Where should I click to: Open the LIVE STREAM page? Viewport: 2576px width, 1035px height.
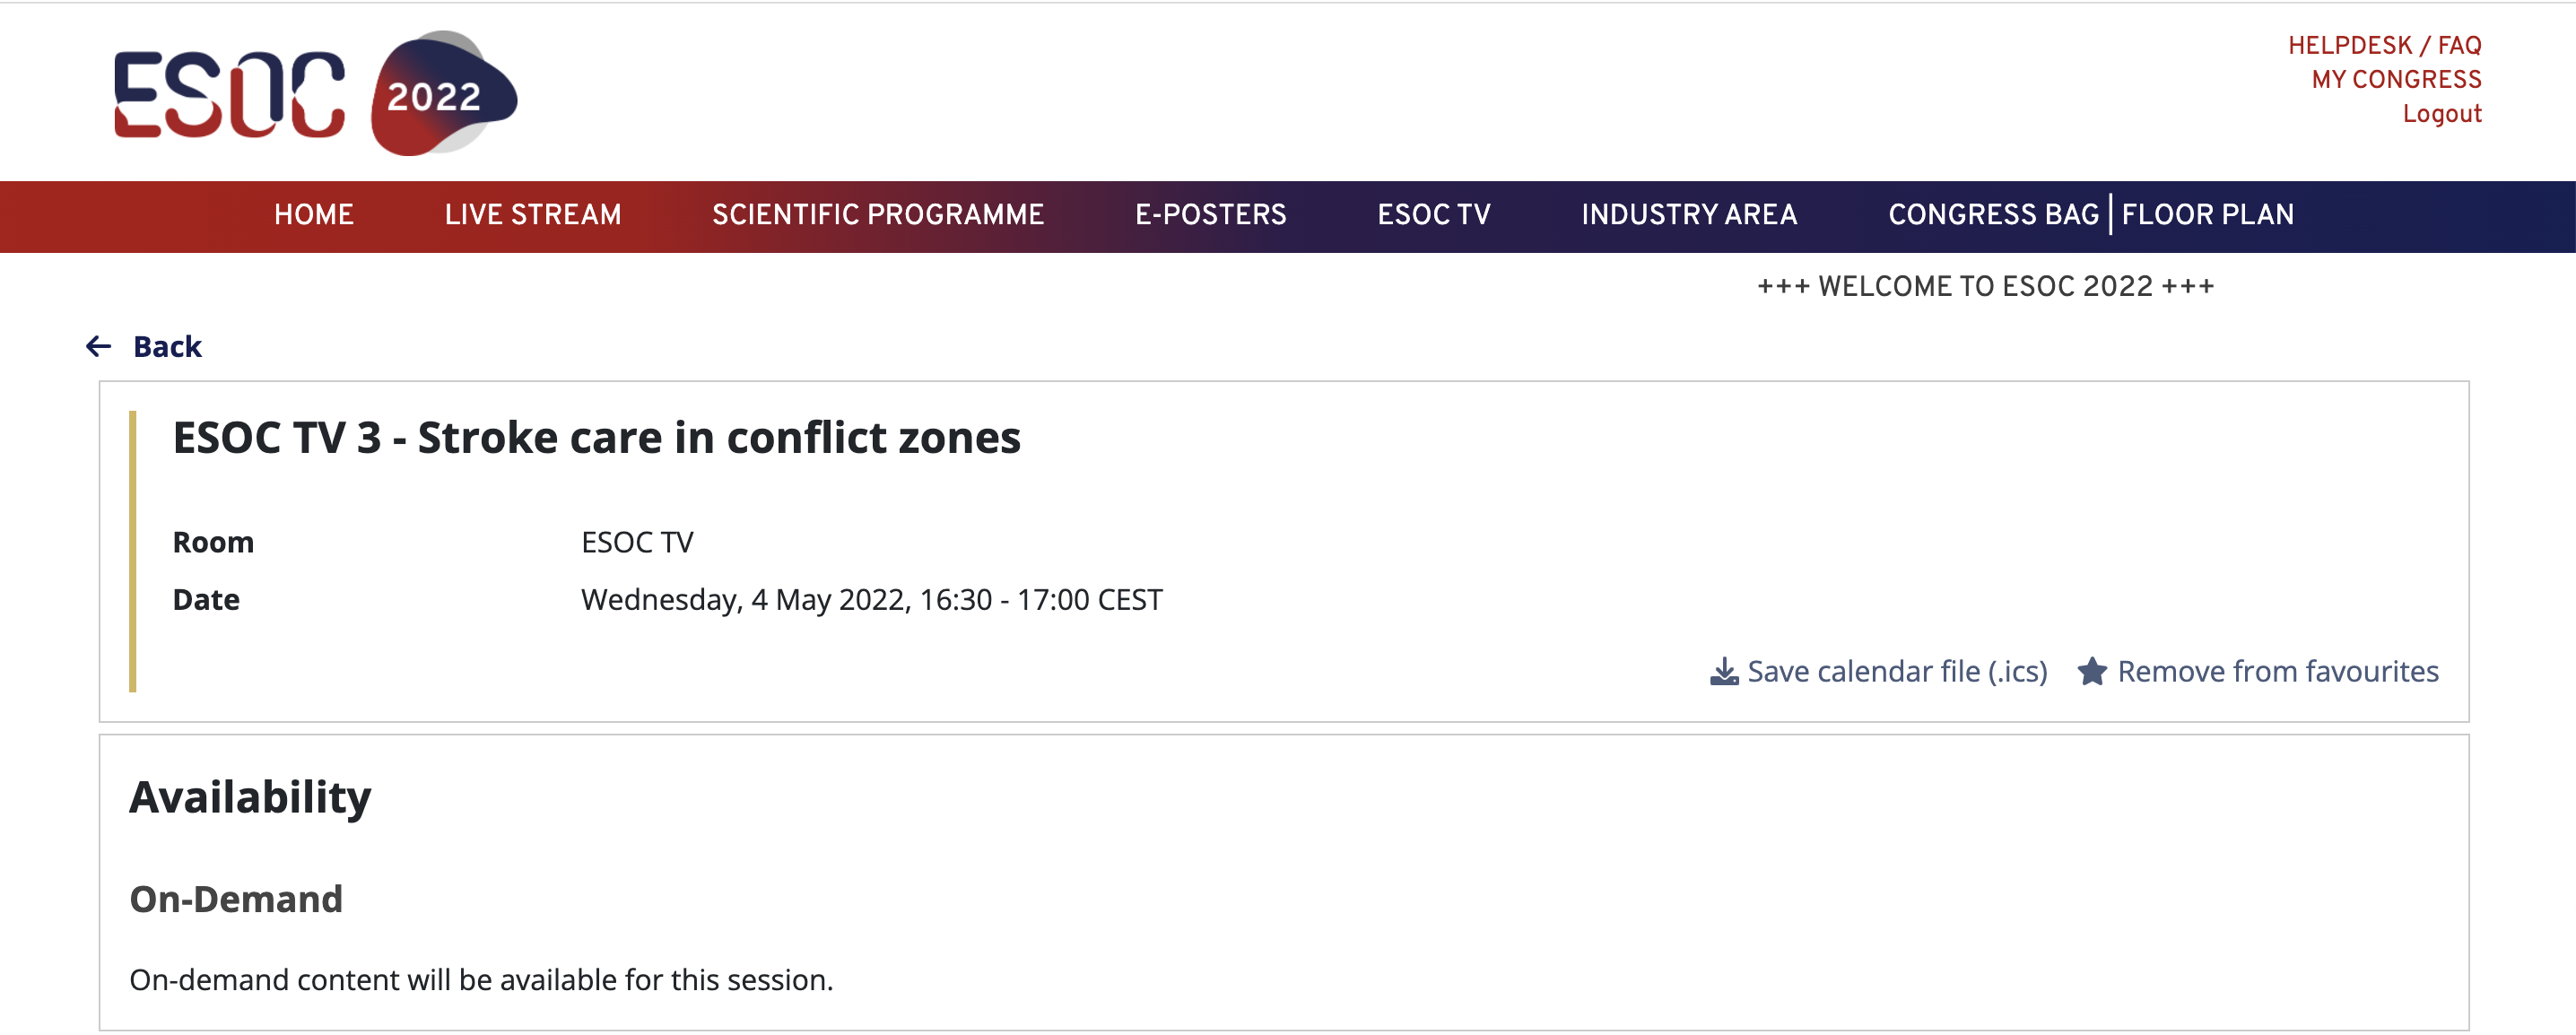(533, 214)
